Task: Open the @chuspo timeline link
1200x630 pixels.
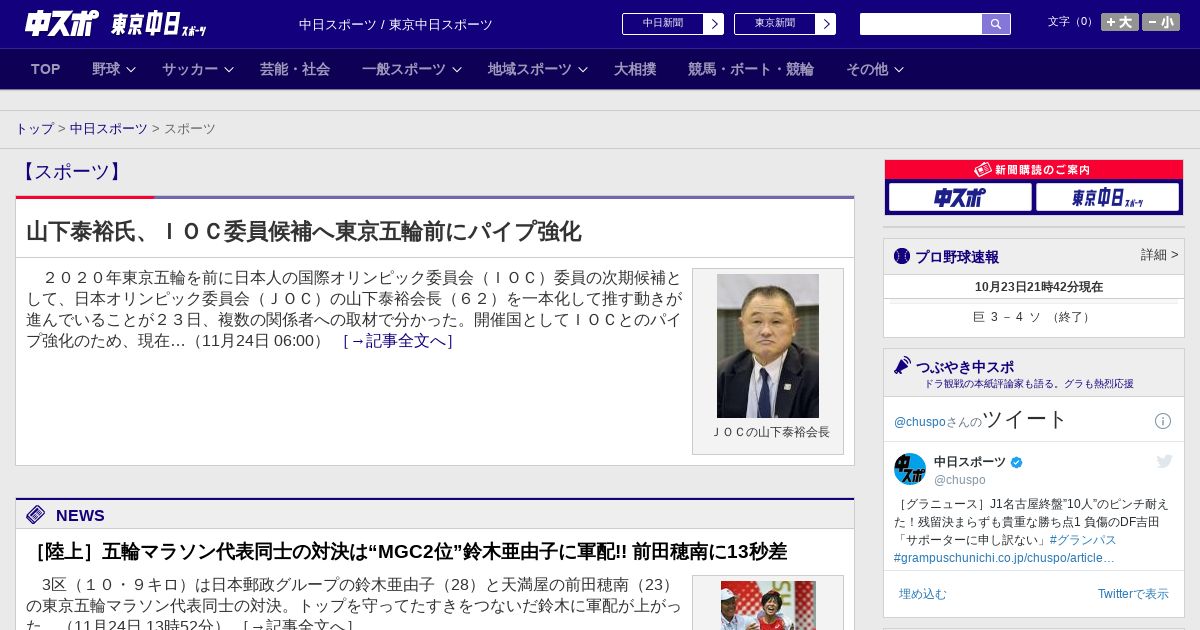Action: 919,422
